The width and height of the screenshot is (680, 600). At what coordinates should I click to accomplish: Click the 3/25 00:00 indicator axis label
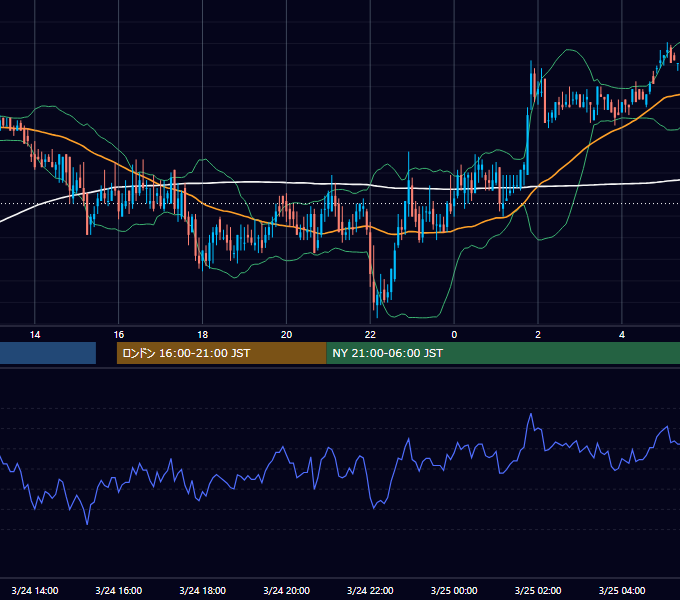454,590
